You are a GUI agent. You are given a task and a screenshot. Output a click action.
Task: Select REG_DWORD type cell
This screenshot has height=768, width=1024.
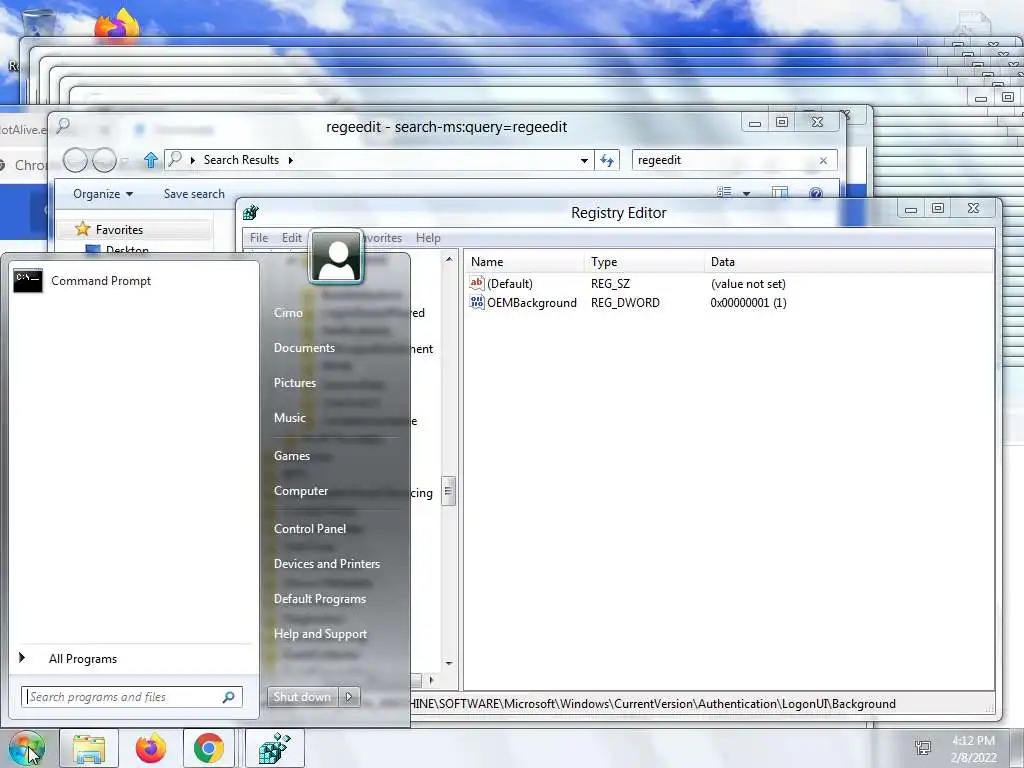point(625,303)
